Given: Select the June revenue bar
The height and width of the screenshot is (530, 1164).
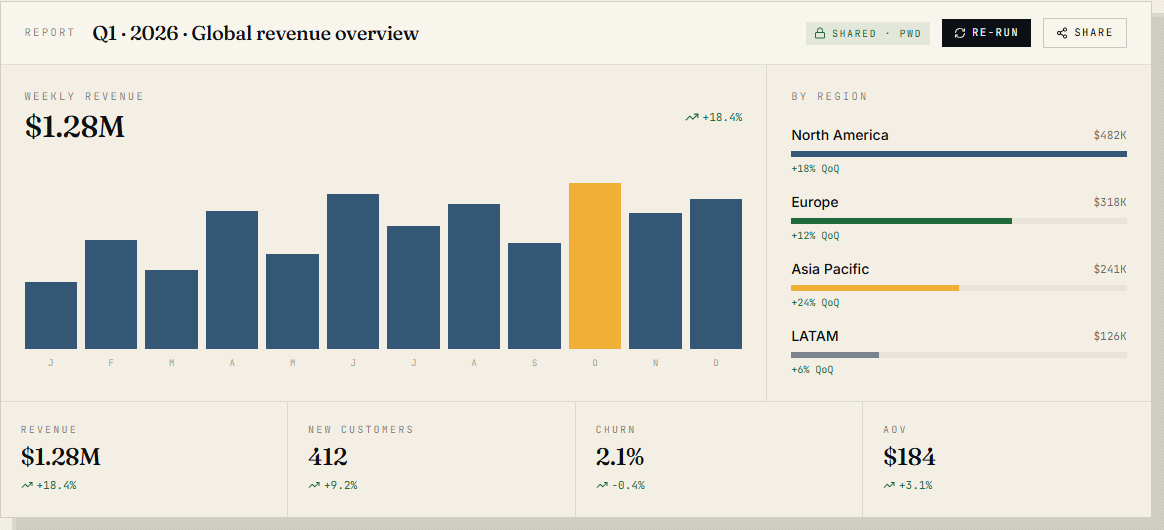Looking at the screenshot, I should pyautogui.click(x=353, y=272).
